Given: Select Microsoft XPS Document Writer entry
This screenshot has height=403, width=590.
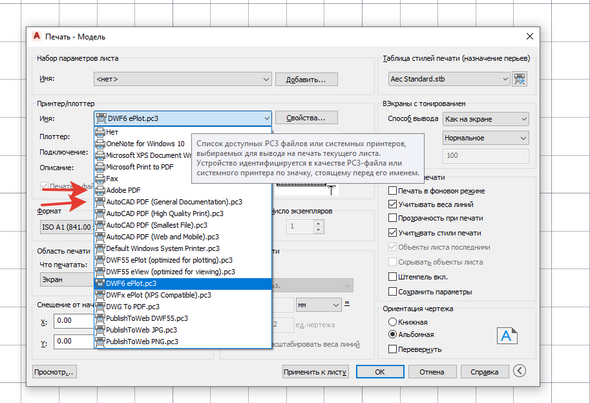Looking at the screenshot, I should click(x=143, y=155).
